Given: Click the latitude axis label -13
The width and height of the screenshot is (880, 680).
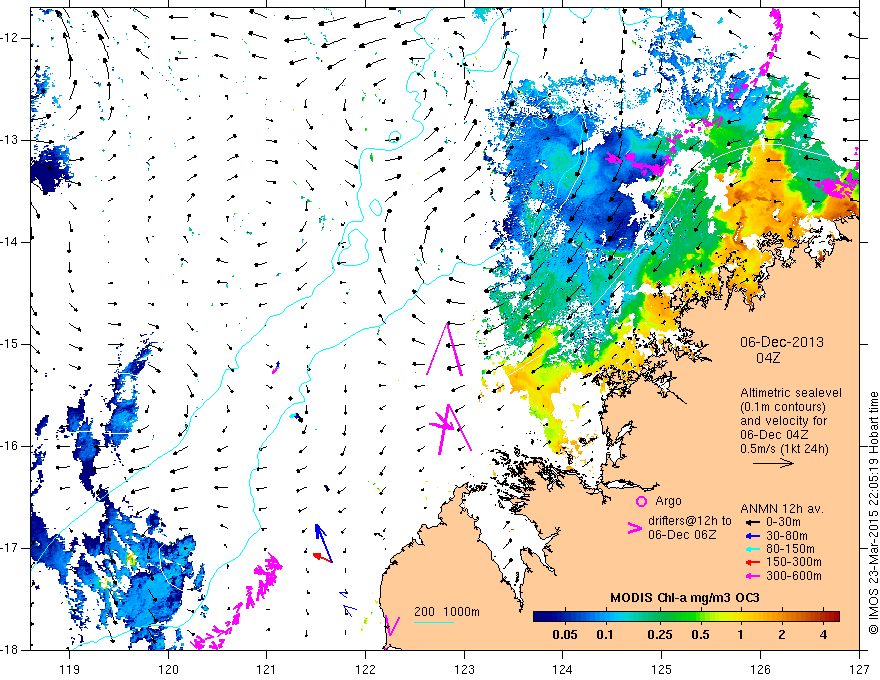Looking at the screenshot, I should click(10, 140).
